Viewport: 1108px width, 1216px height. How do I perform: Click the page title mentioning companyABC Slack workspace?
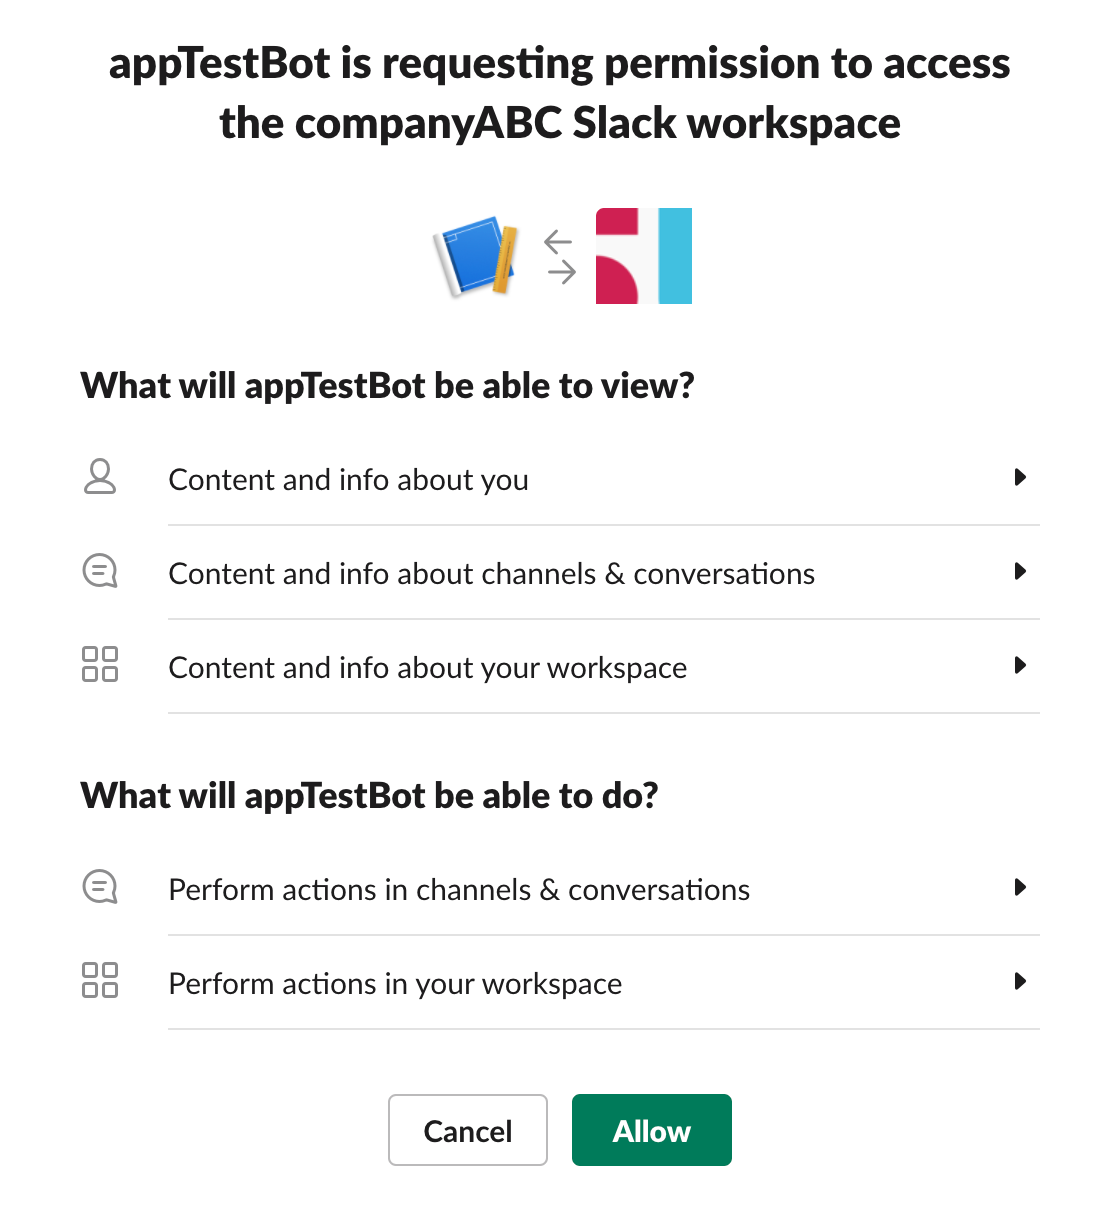(559, 92)
